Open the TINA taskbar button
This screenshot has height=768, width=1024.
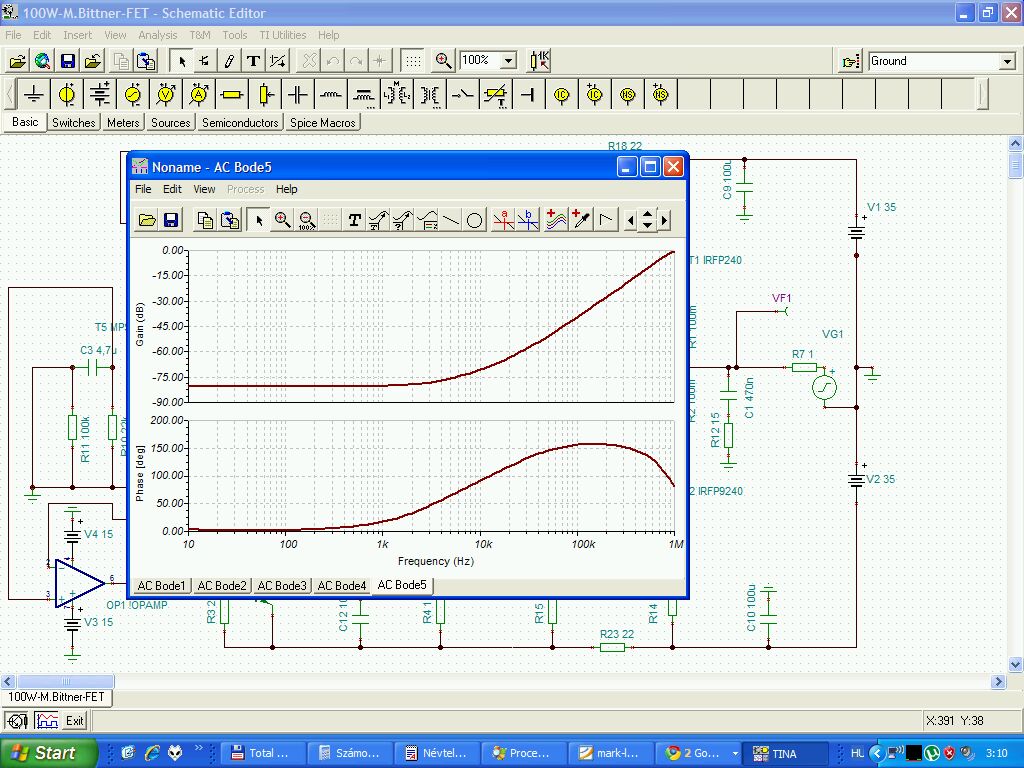pyautogui.click(x=784, y=753)
